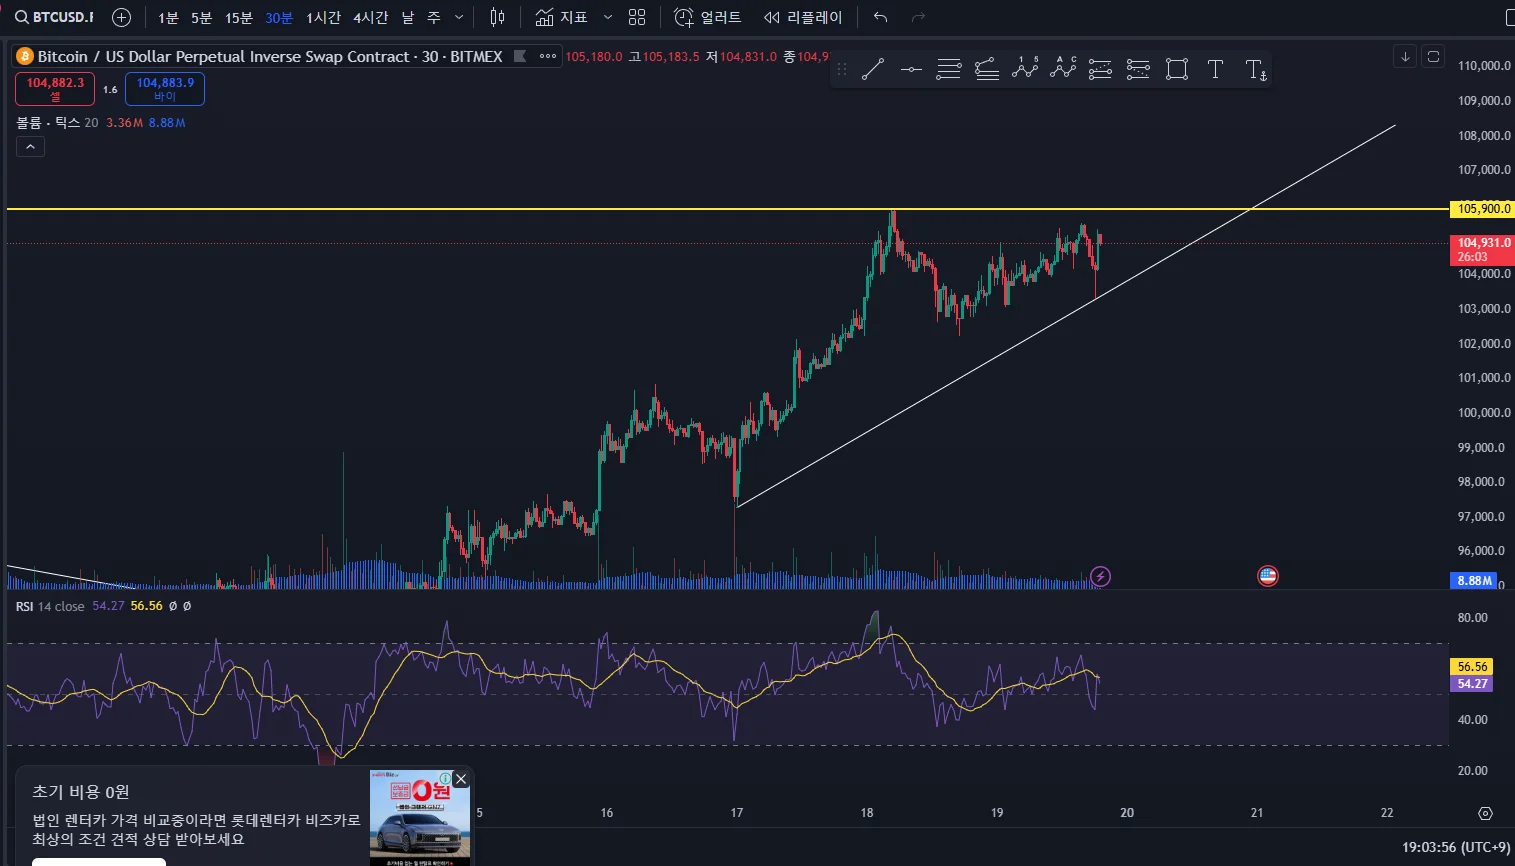Select the Anchored Text tool
This screenshot has width=1515, height=866.
click(x=1256, y=69)
